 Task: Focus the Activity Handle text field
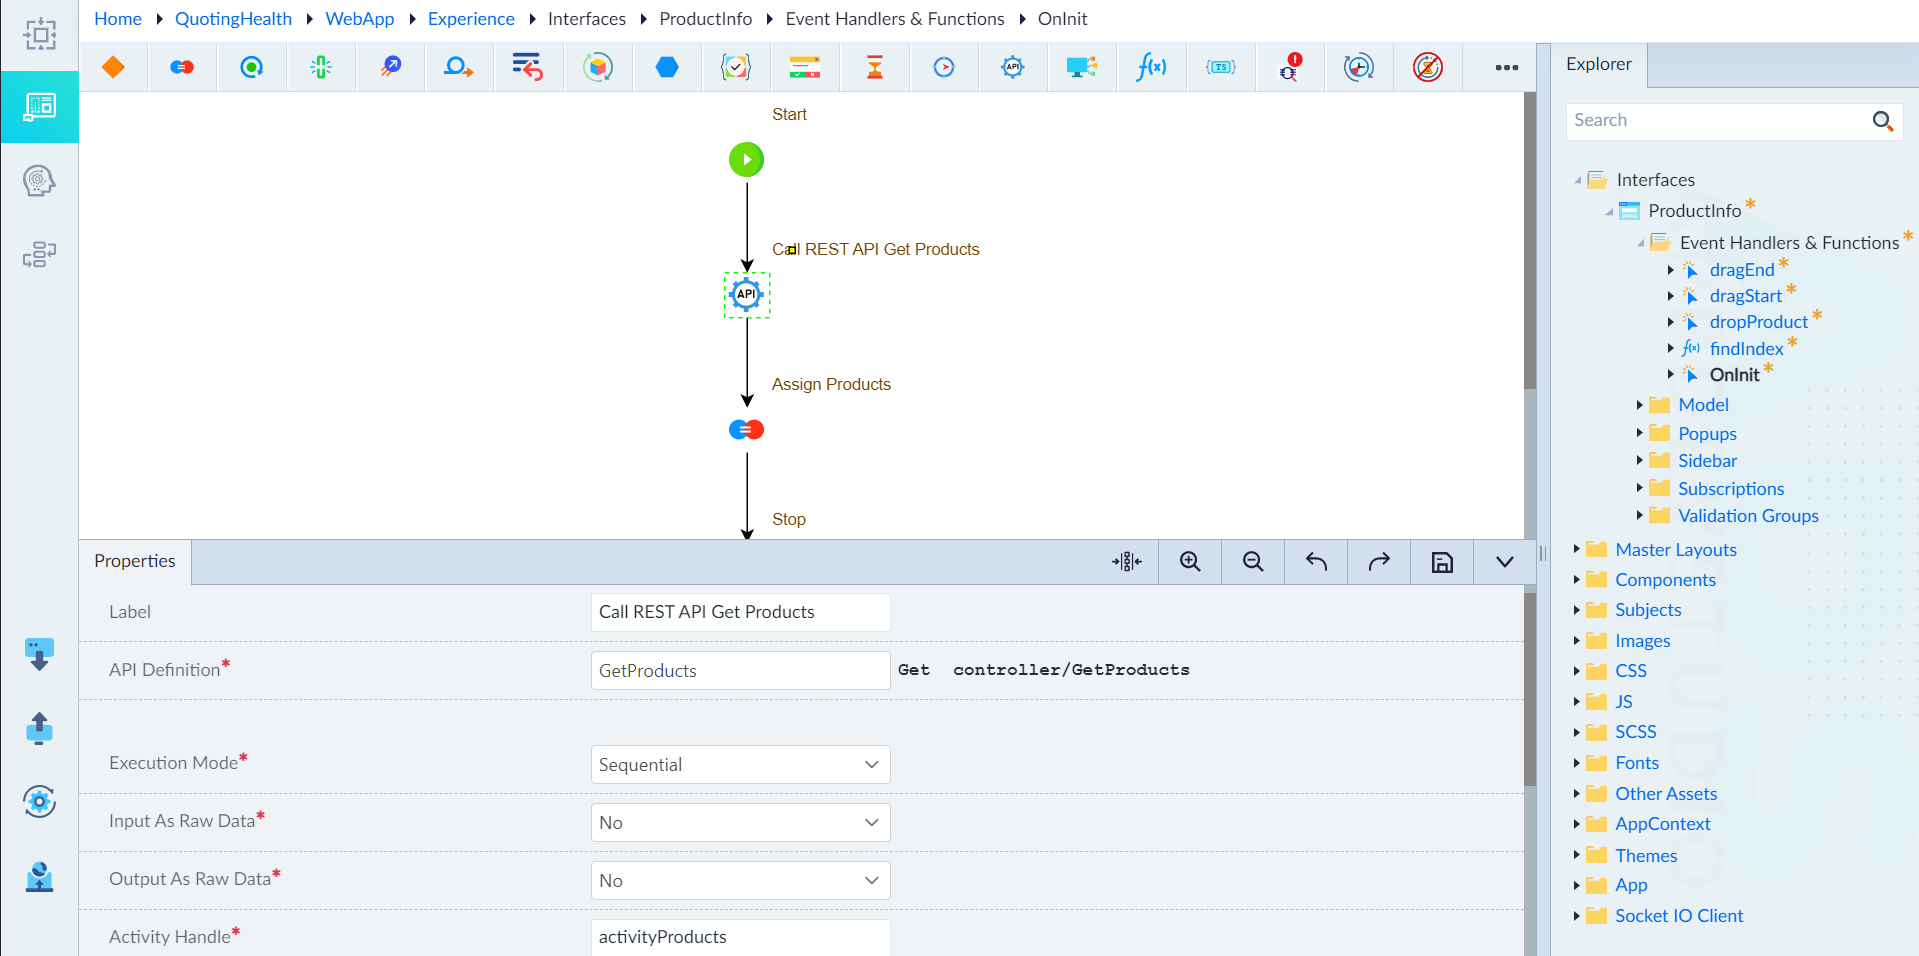pos(740,937)
